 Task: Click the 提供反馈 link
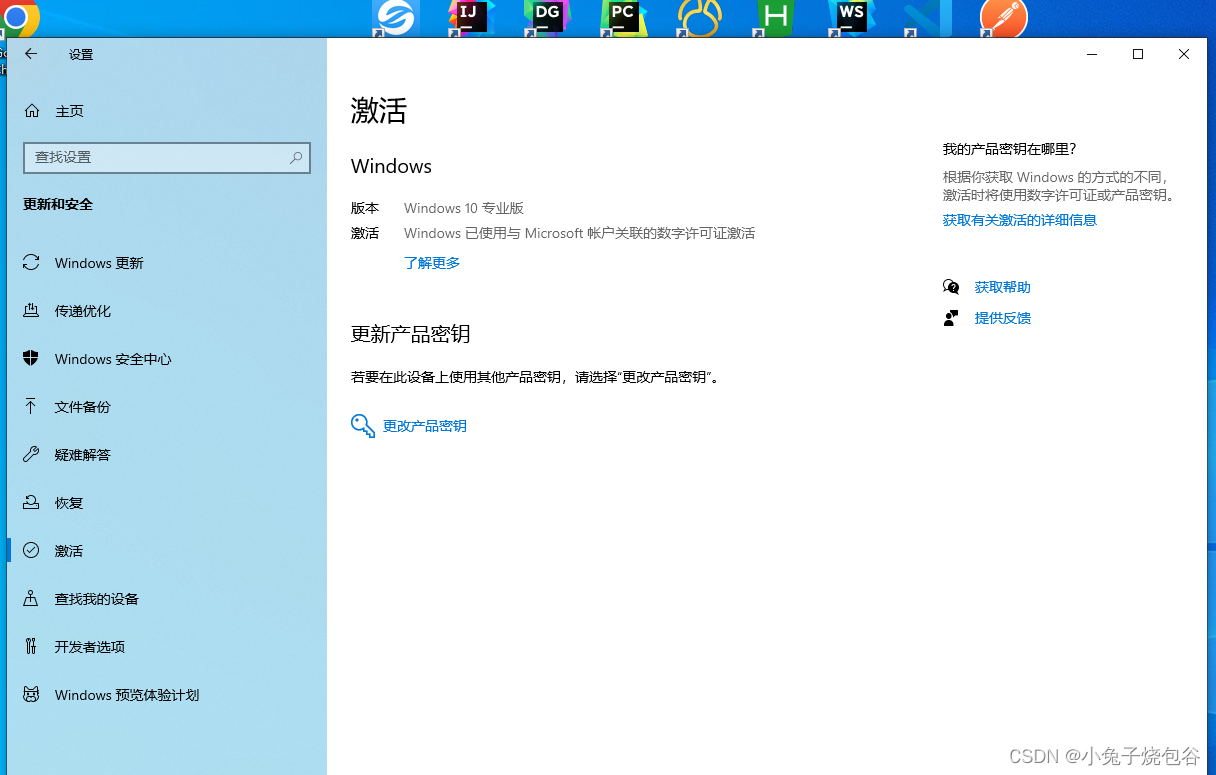[1003, 318]
